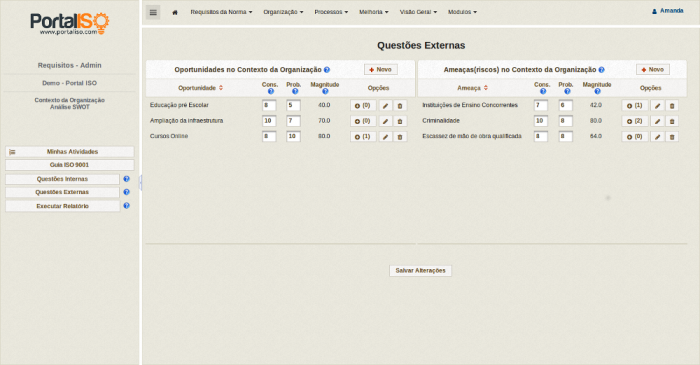The image size is (700, 365).
Task: Click Executar Relatório button
Action: (x=62, y=206)
